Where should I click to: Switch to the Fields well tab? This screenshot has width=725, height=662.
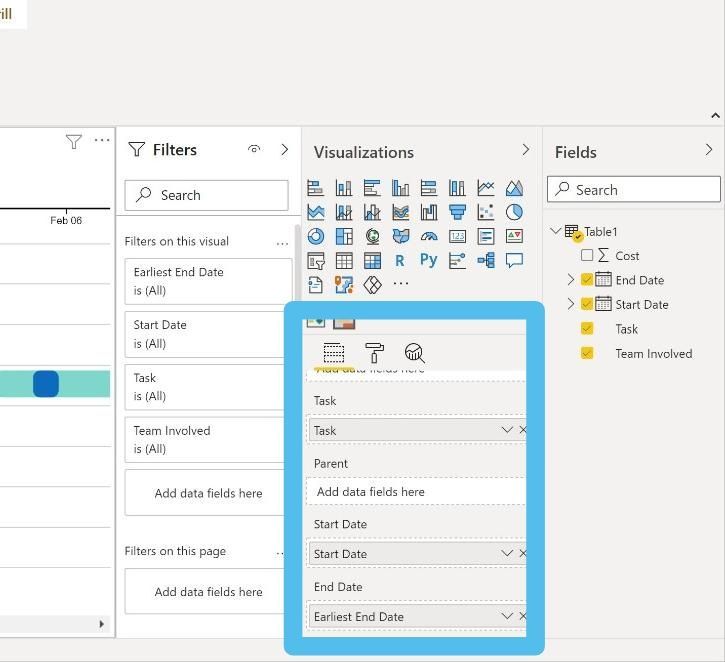(x=334, y=353)
